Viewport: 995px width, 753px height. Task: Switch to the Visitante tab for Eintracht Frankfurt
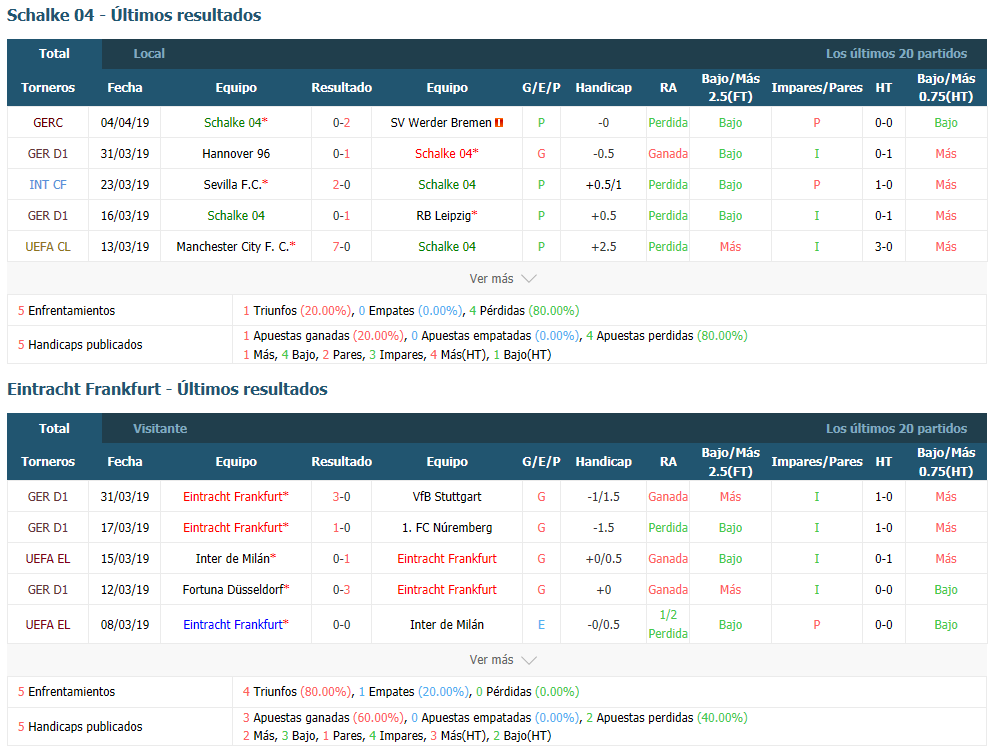click(160, 429)
